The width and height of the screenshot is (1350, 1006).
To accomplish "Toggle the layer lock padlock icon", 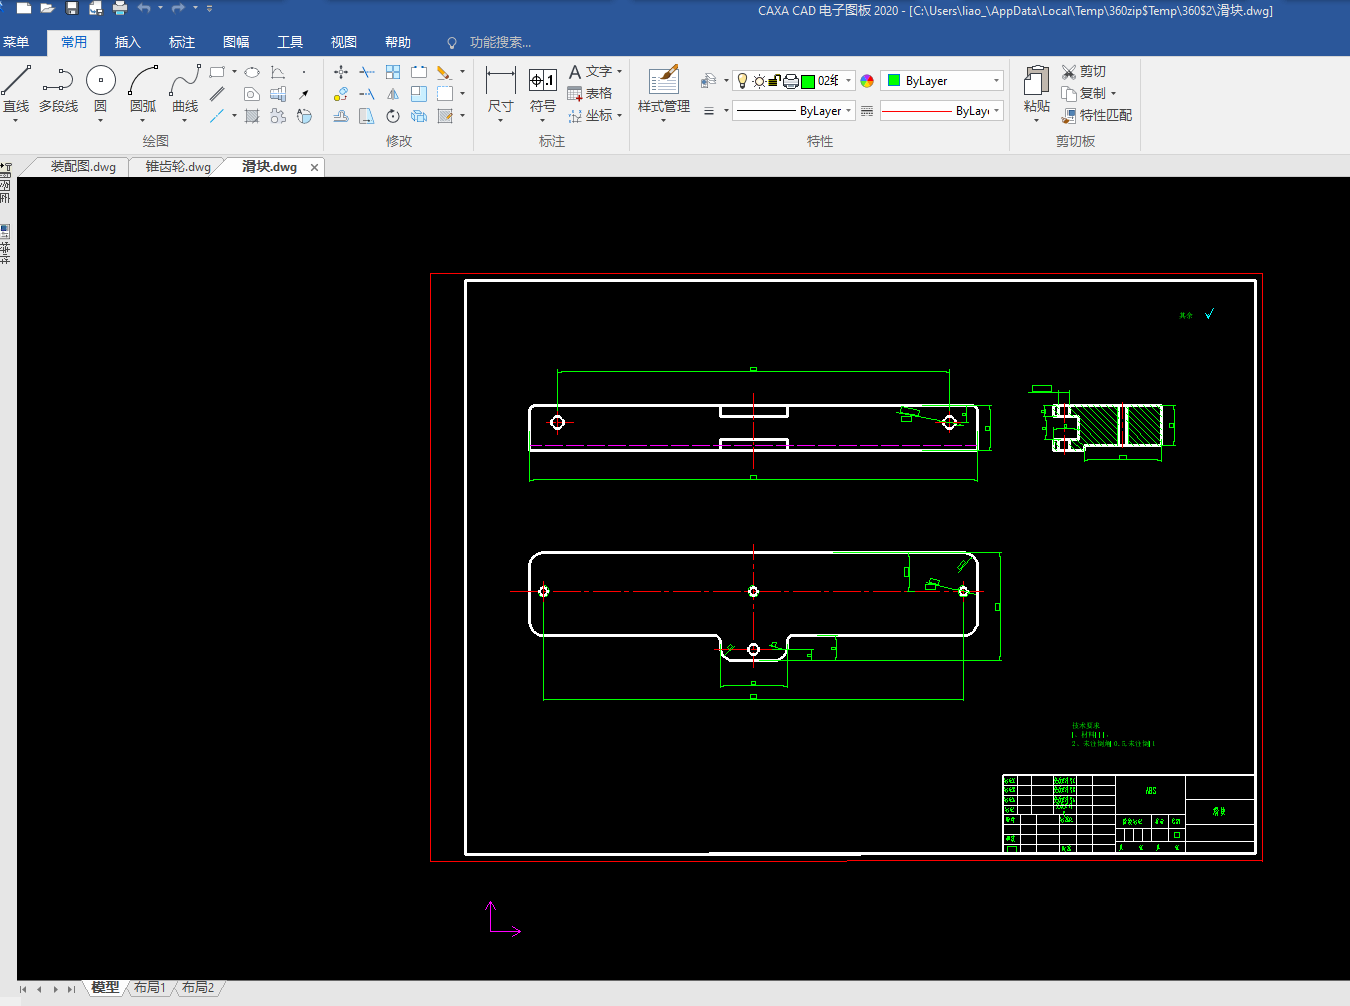I will tap(774, 81).
